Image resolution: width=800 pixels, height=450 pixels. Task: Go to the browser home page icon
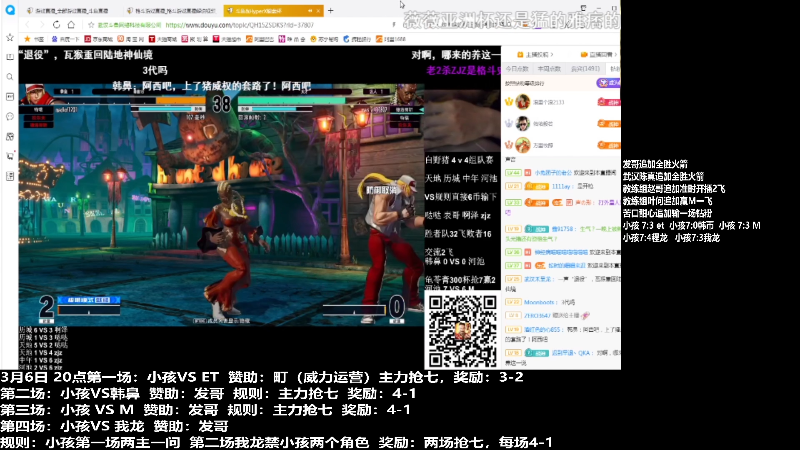pos(71,24)
